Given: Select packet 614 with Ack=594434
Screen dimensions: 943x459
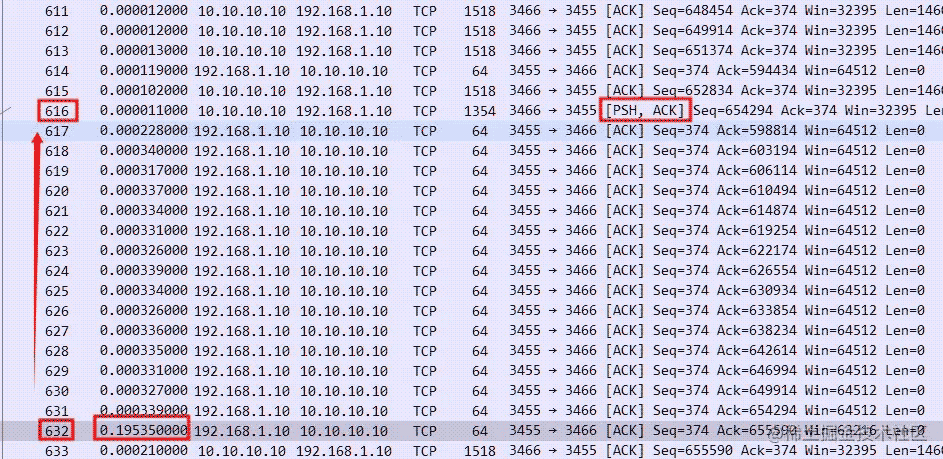Looking at the screenshot, I should click(x=472, y=71).
